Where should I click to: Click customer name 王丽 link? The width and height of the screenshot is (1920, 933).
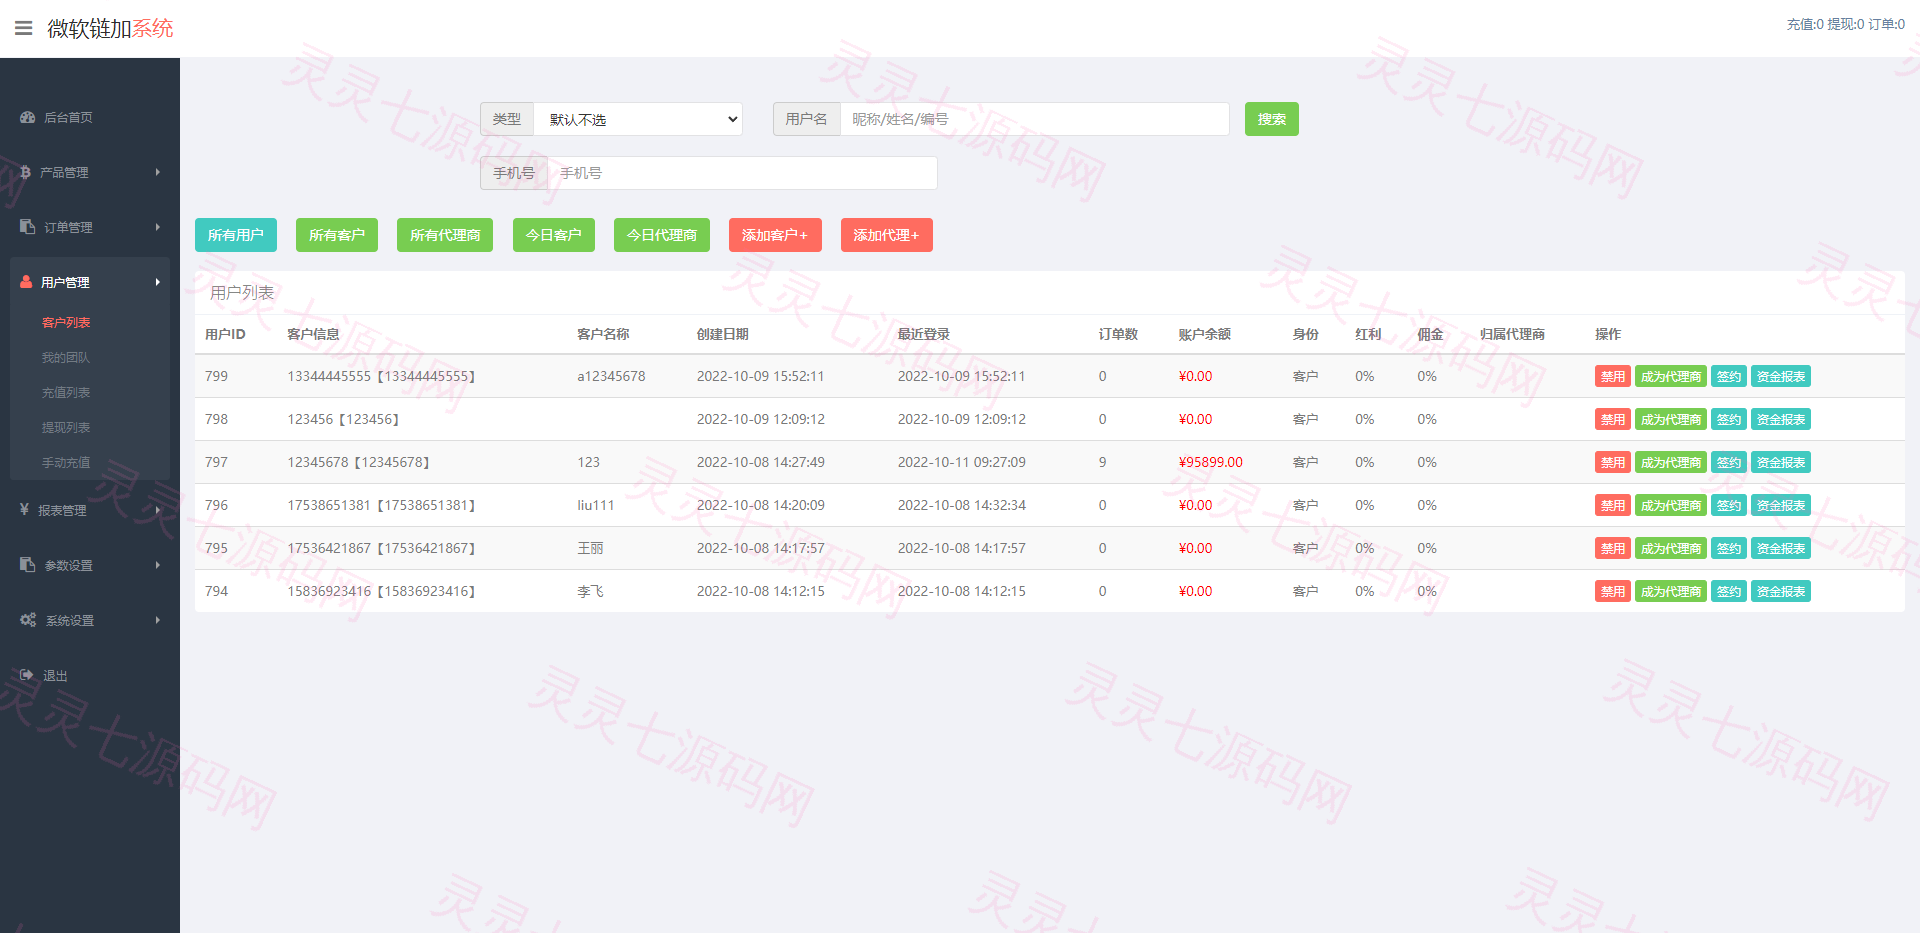pyautogui.click(x=590, y=548)
